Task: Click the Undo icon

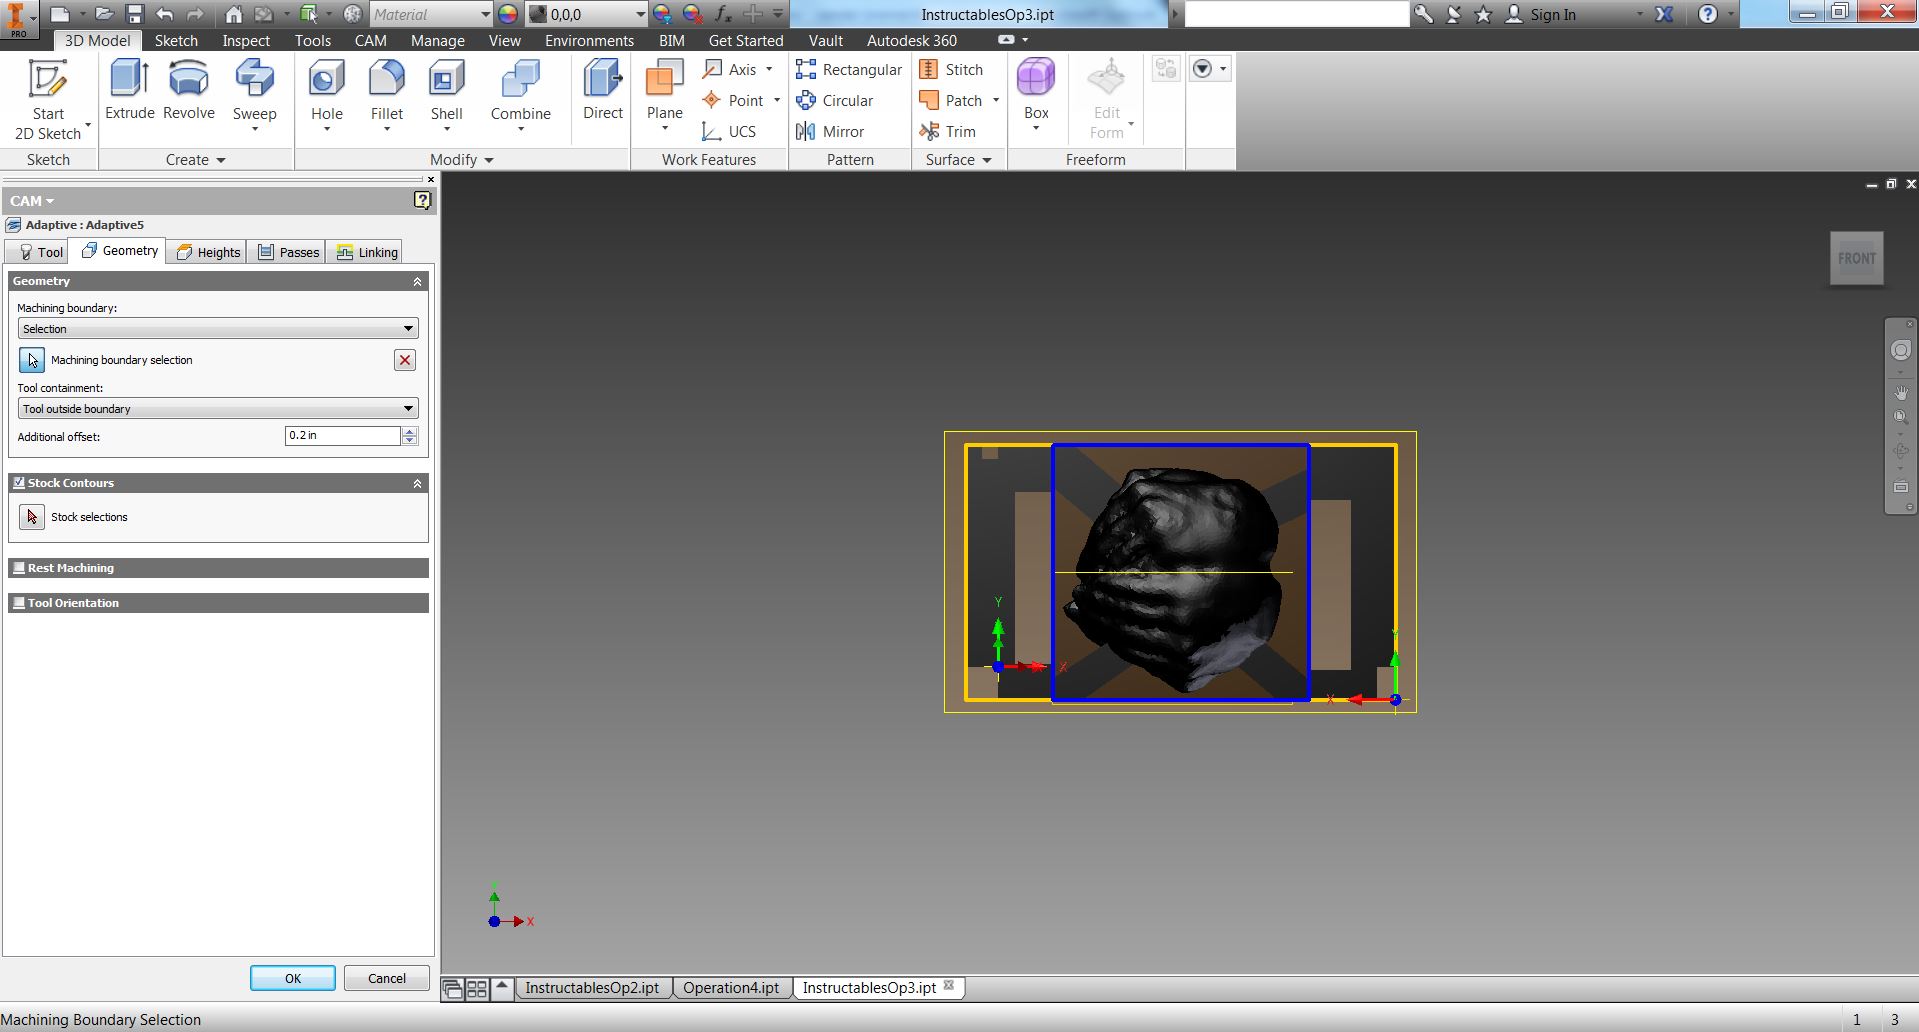Action: click(164, 14)
